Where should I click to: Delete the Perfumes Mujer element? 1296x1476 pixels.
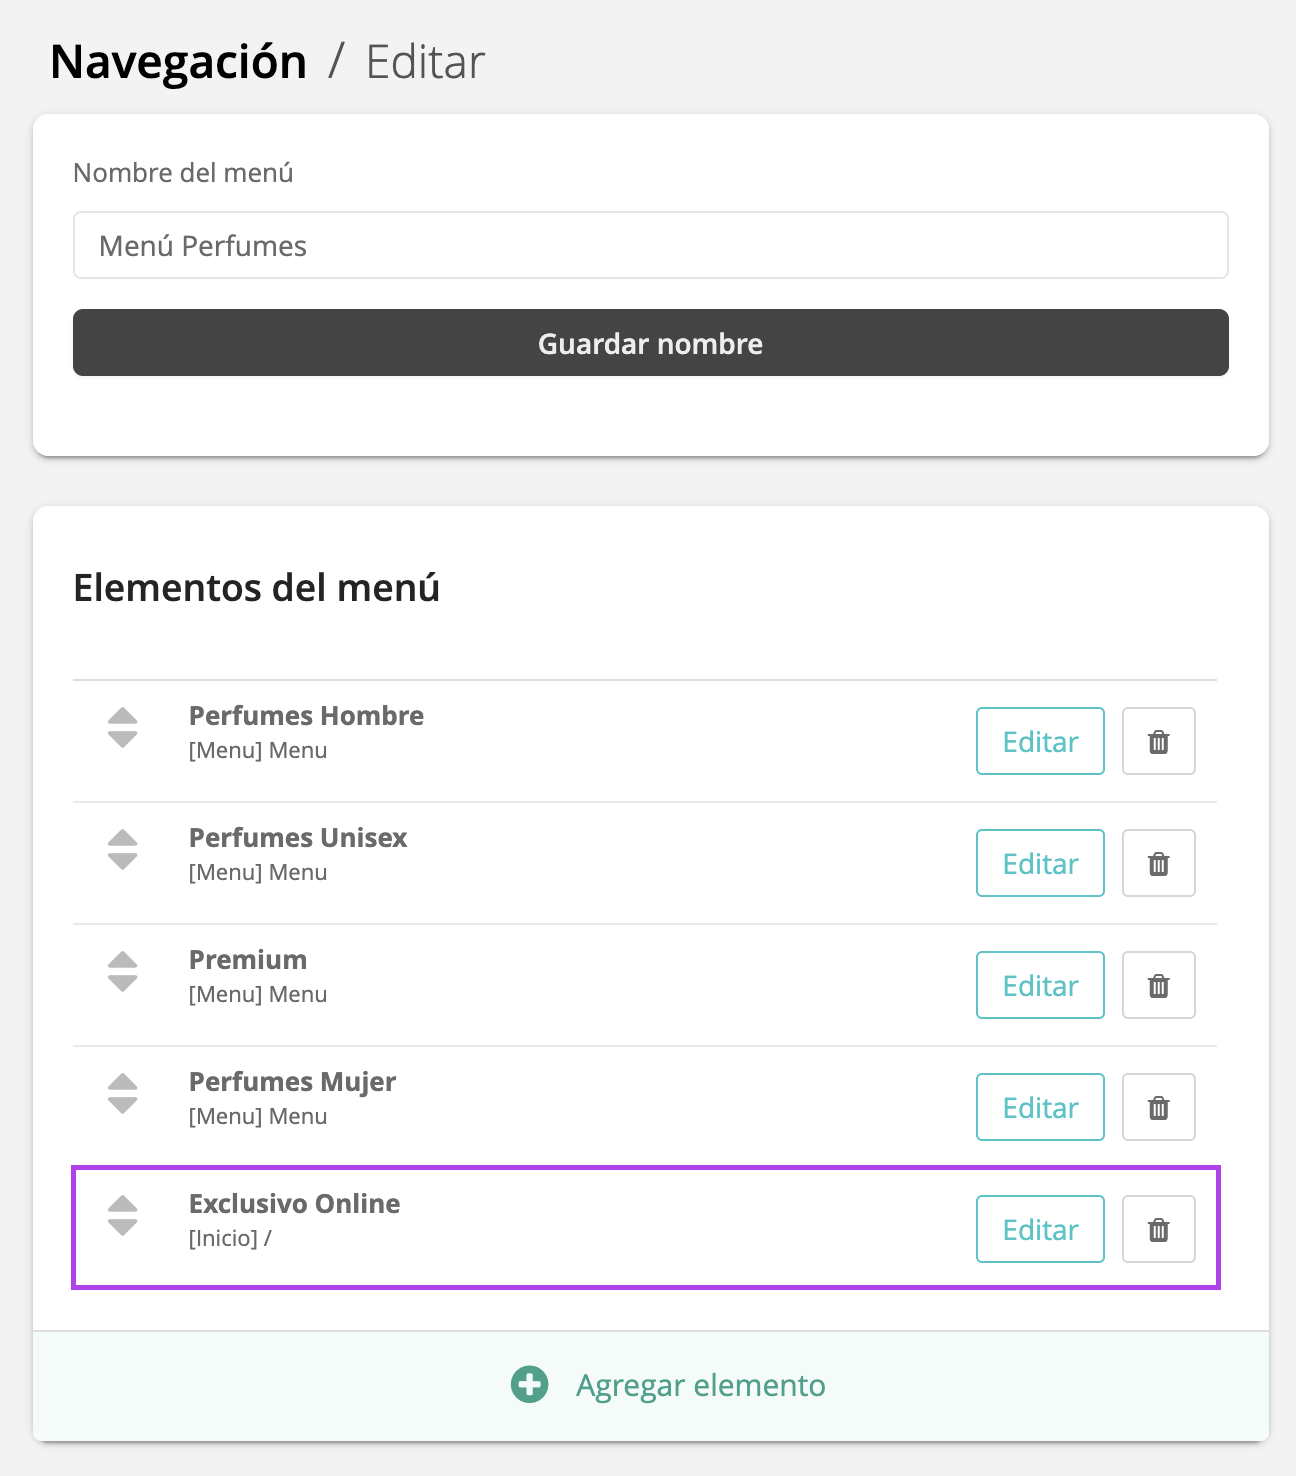click(x=1158, y=1107)
